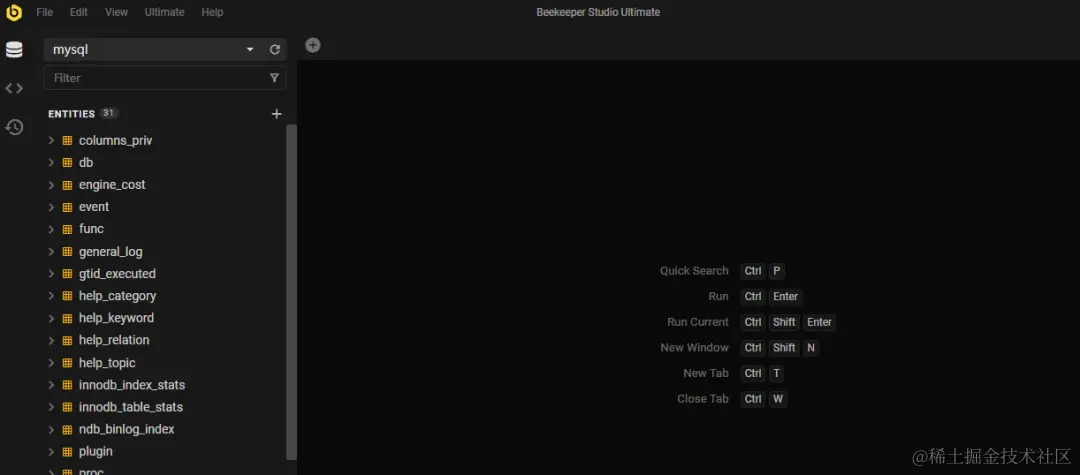
Task: Click the entities count badge 31
Action: click(109, 113)
